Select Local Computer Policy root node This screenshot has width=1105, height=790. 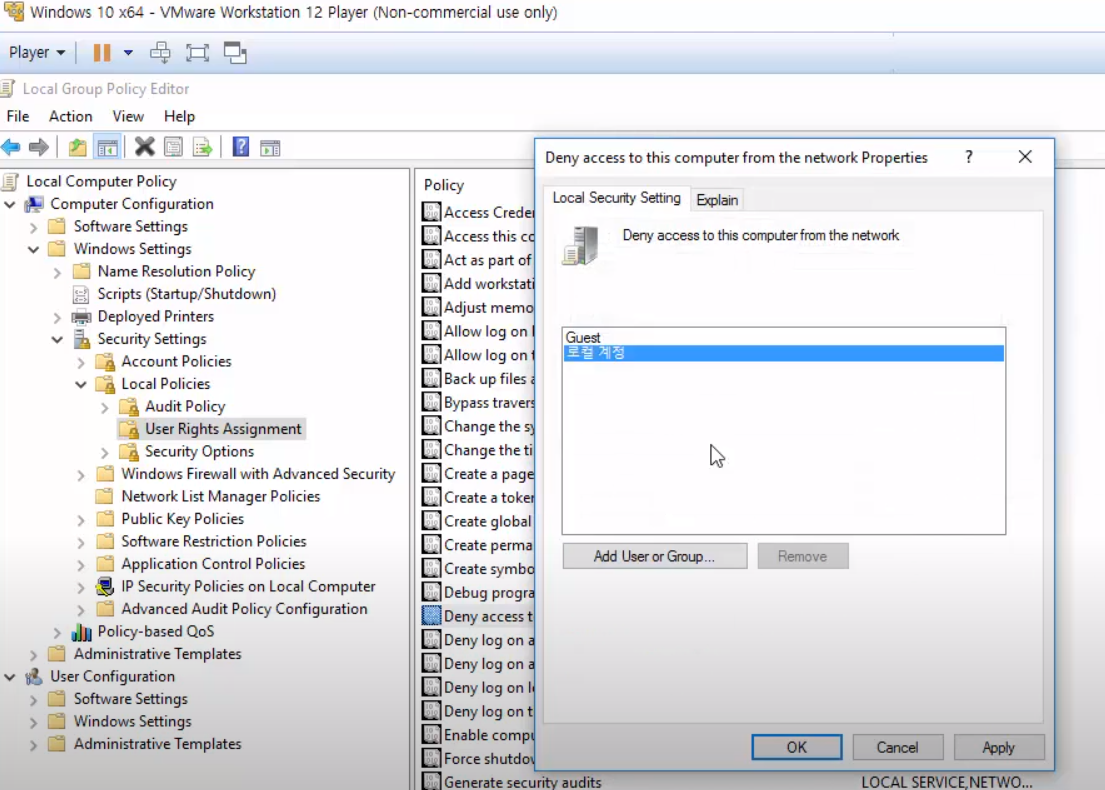(101, 181)
